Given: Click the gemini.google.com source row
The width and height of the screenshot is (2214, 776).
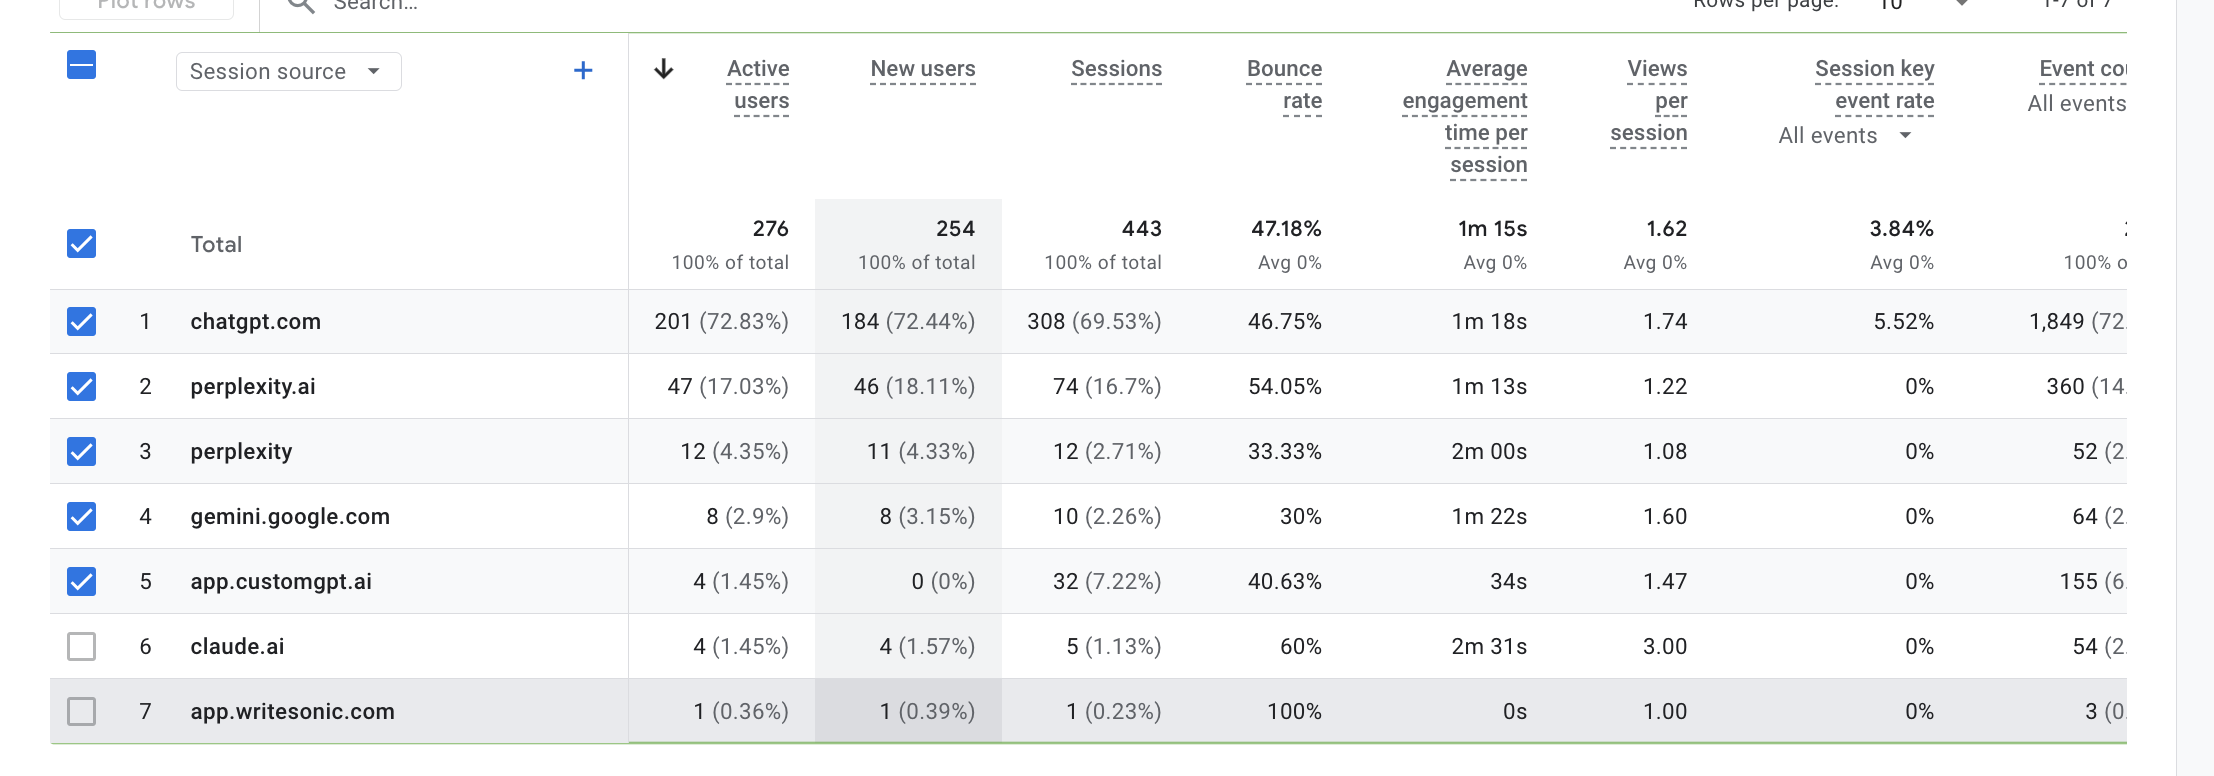Looking at the screenshot, I should coord(1088,516).
